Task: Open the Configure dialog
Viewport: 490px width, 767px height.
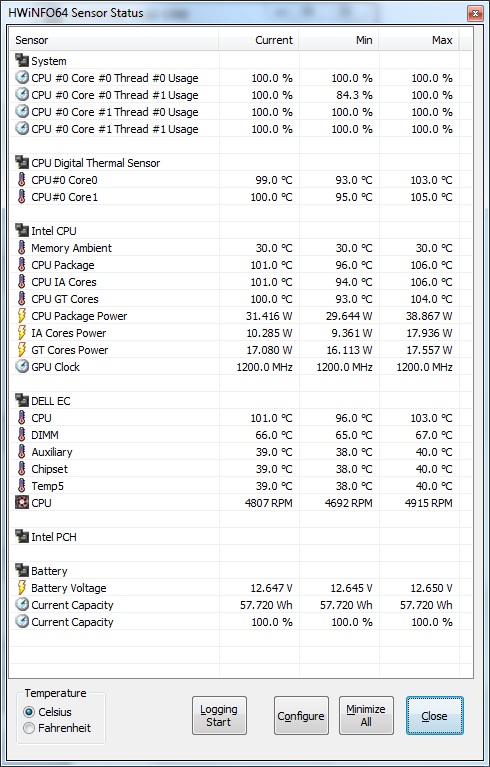Action: [301, 716]
